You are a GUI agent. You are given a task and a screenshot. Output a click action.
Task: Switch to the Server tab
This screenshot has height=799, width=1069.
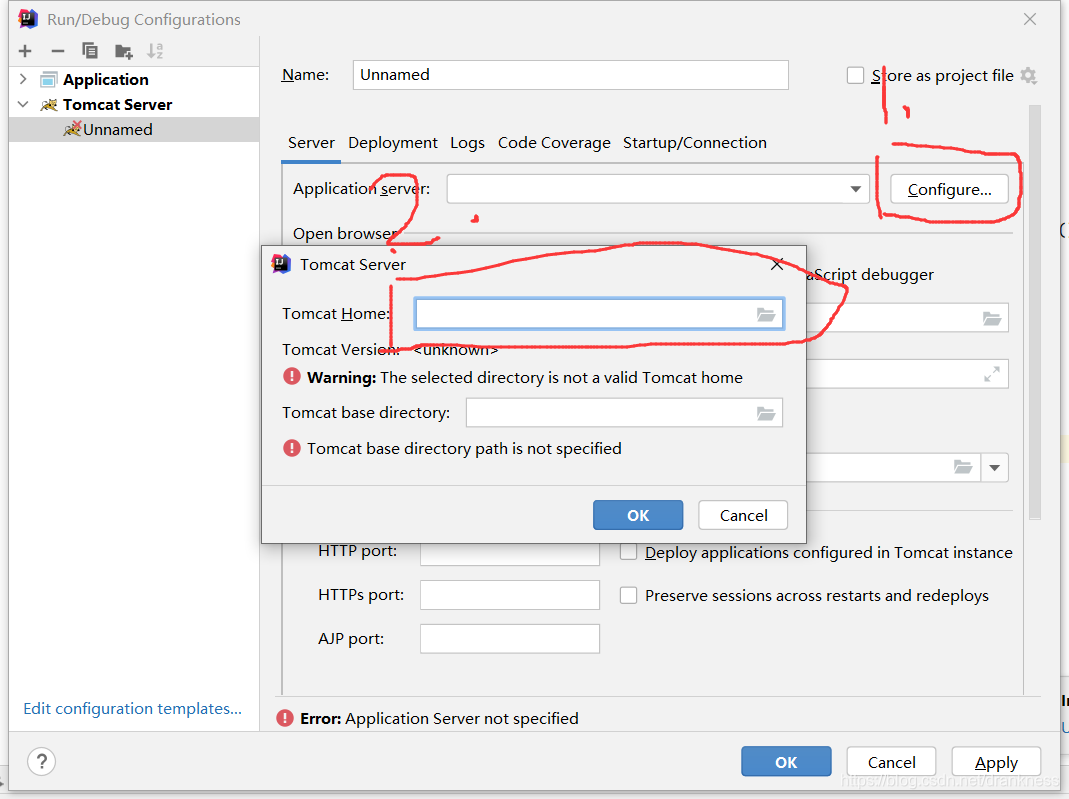pos(311,143)
